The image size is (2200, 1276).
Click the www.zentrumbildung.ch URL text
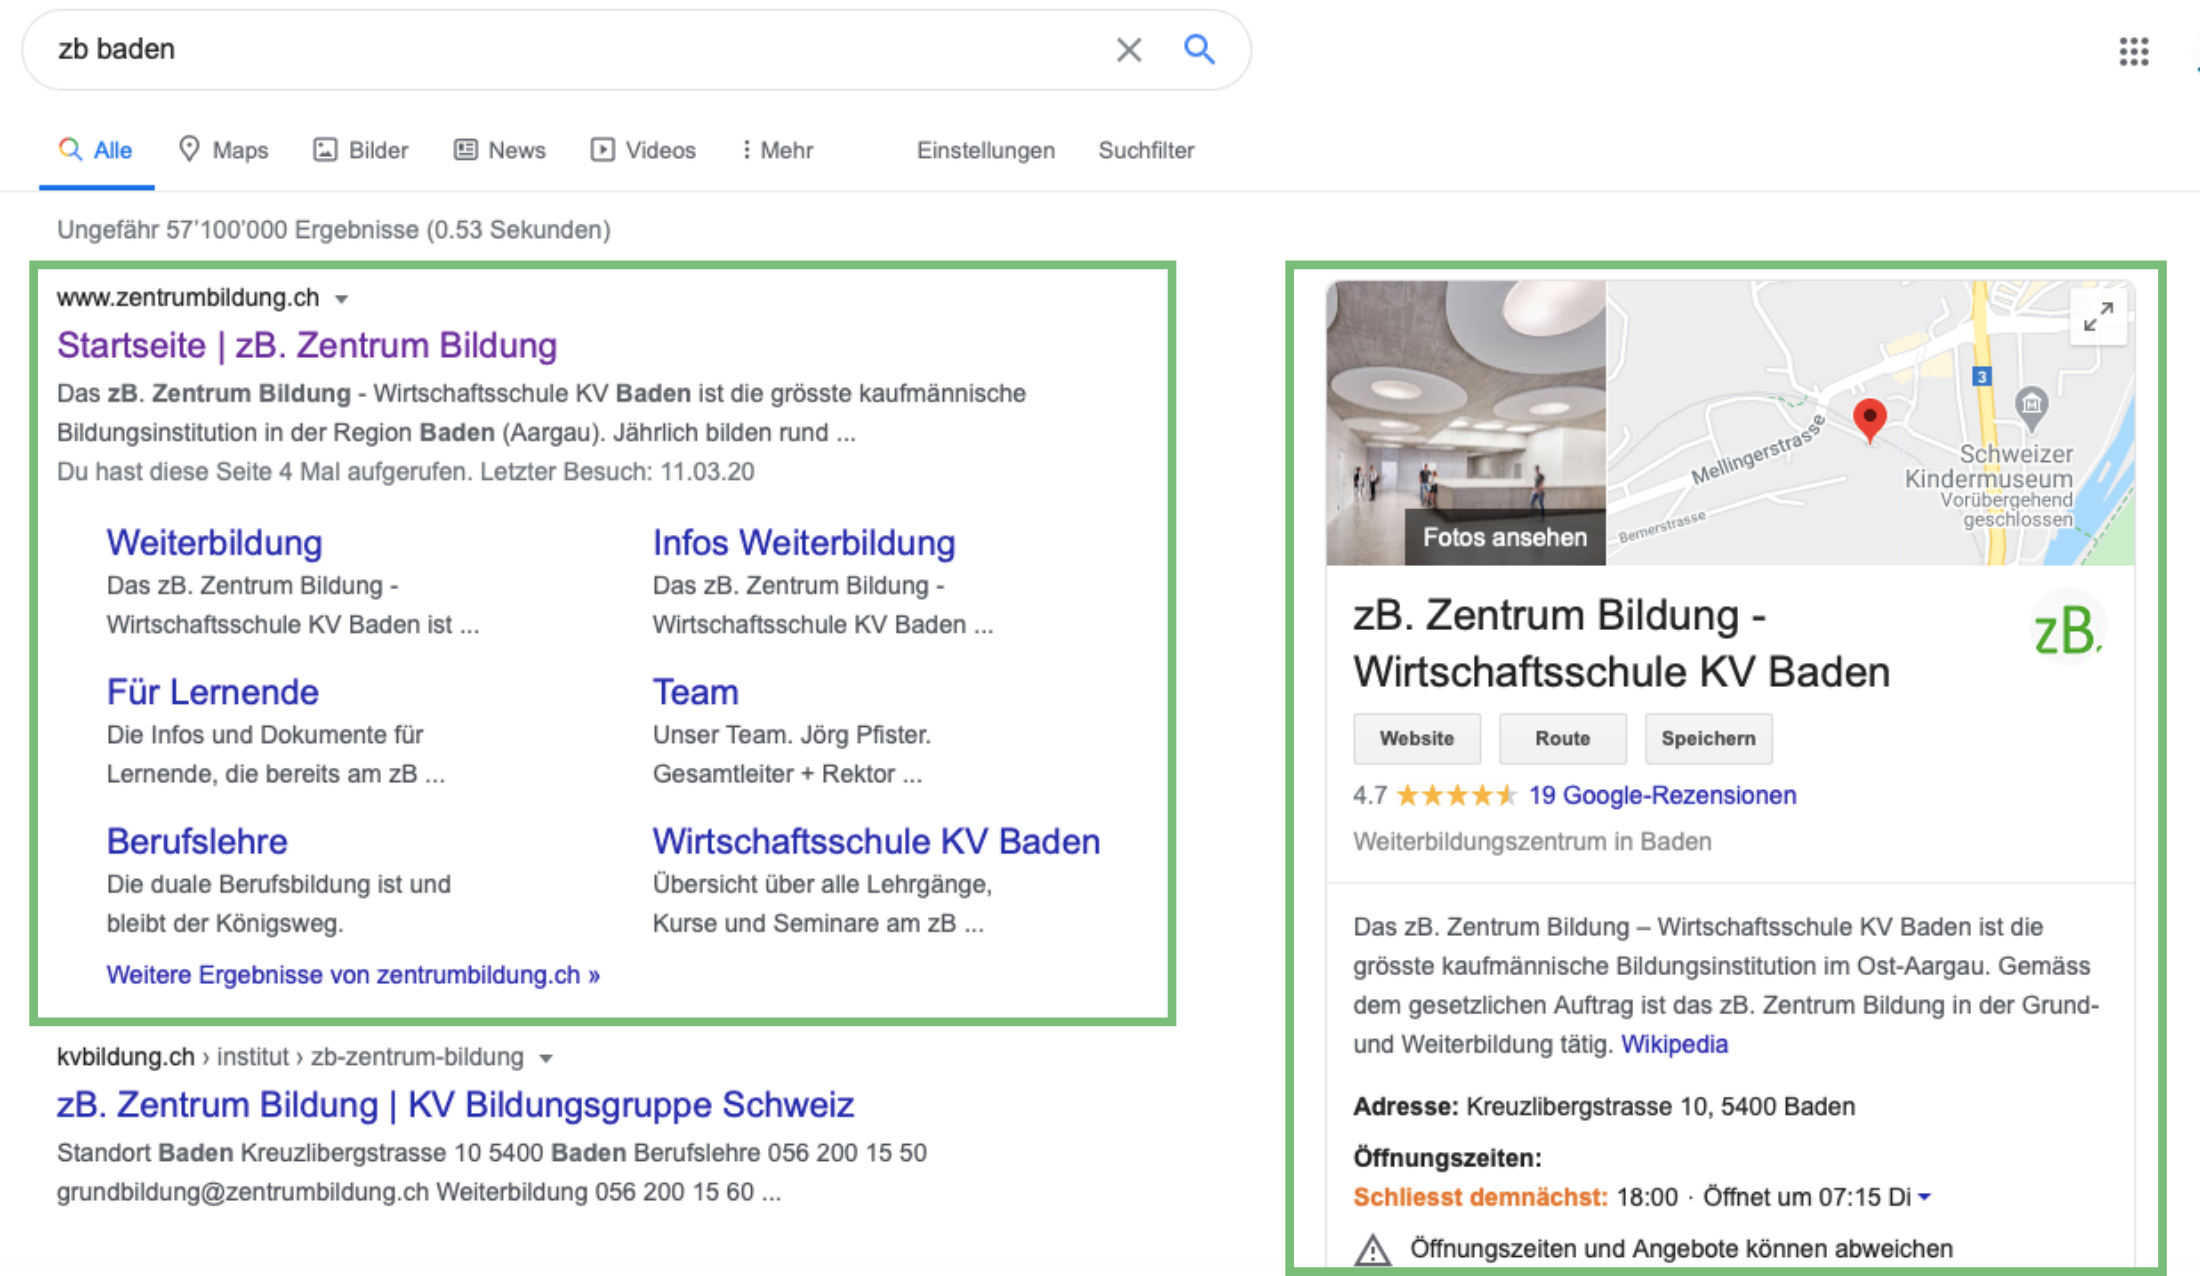[188, 298]
